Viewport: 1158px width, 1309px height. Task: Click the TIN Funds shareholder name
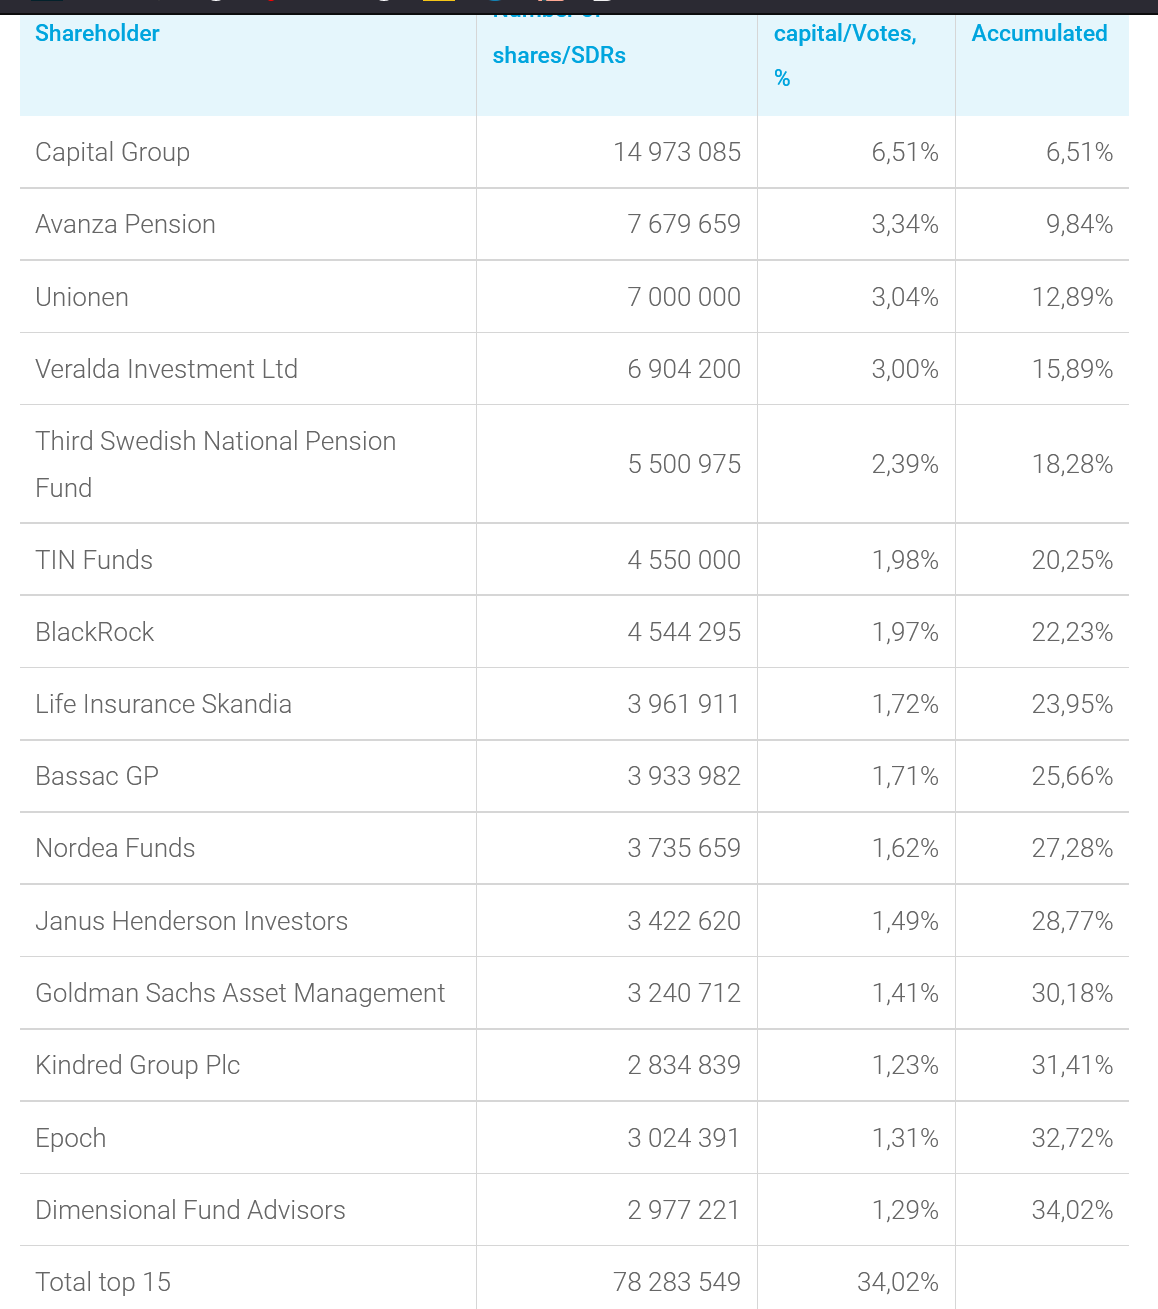94,560
